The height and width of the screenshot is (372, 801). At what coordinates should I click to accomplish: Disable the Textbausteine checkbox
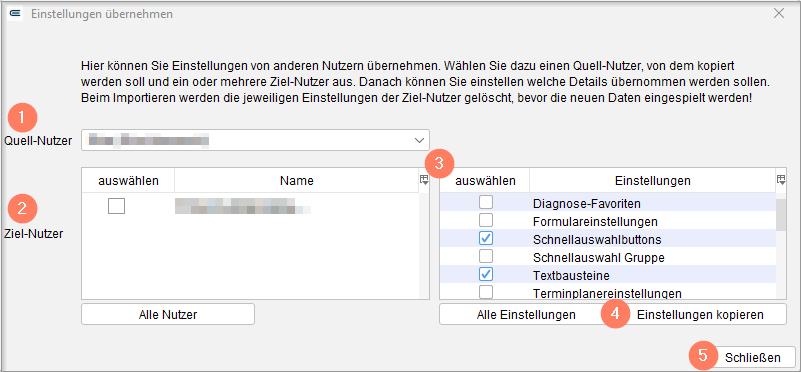coord(485,274)
